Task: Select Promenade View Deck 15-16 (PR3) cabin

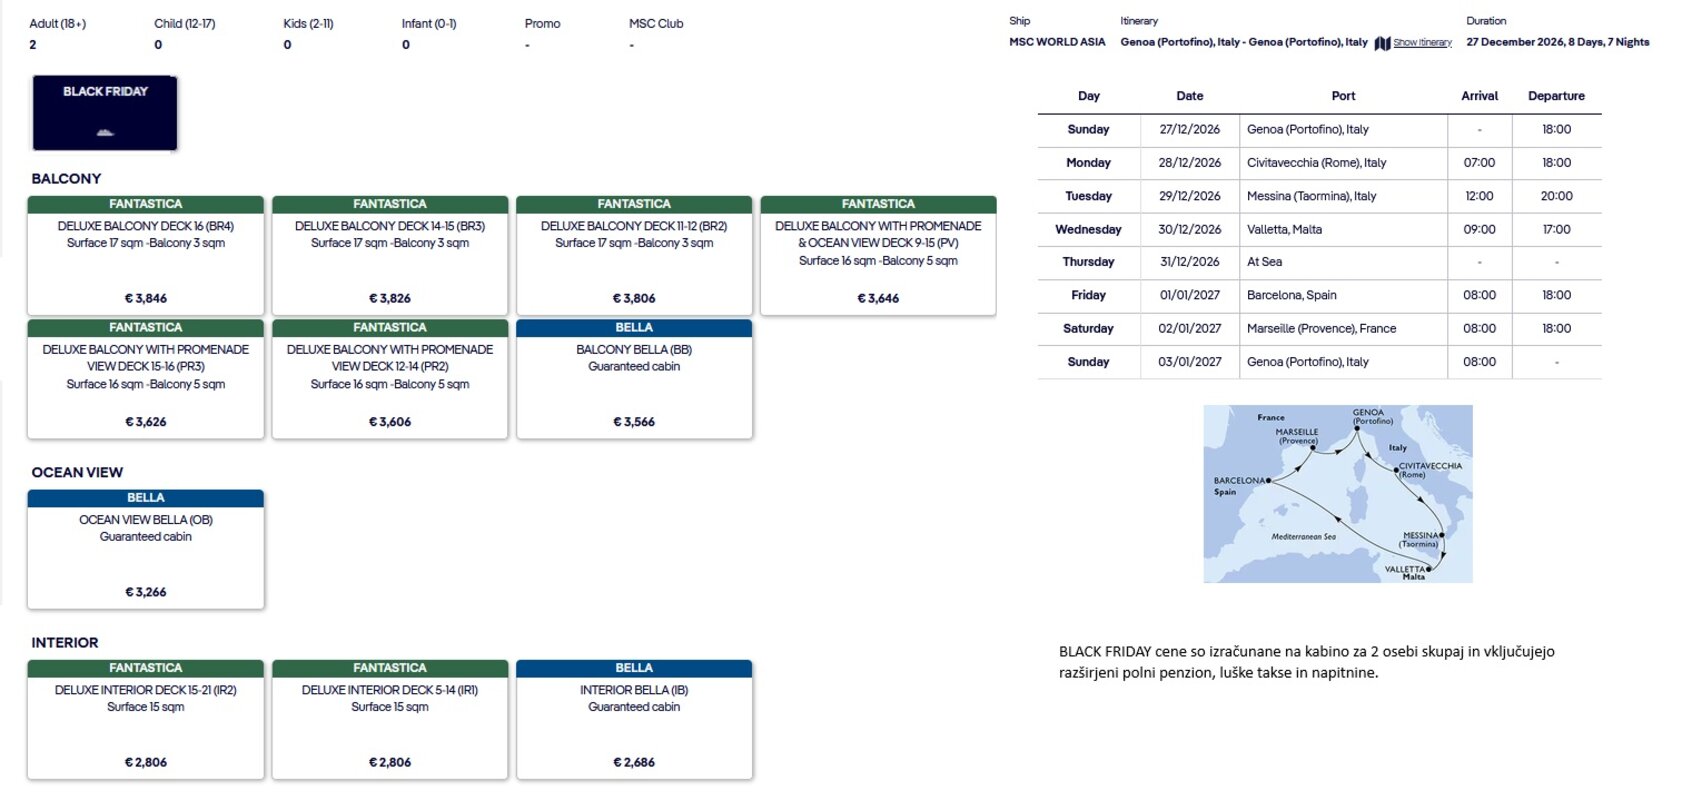Action: [x=146, y=379]
